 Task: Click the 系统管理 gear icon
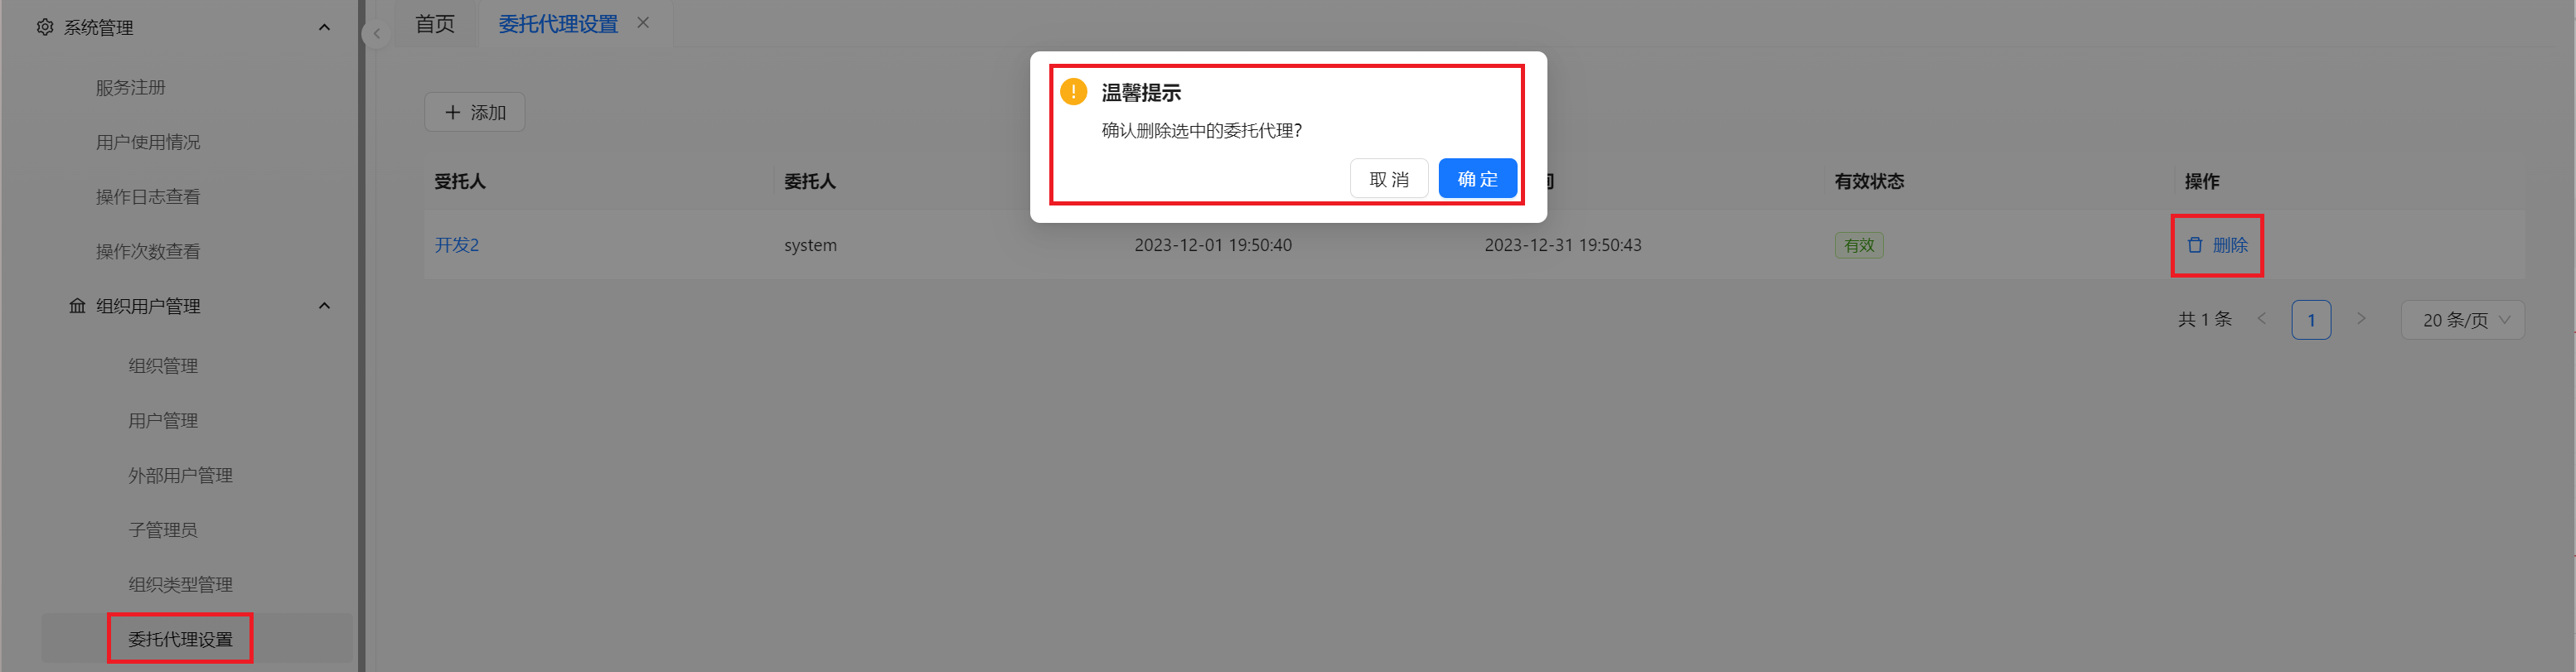[x=45, y=27]
